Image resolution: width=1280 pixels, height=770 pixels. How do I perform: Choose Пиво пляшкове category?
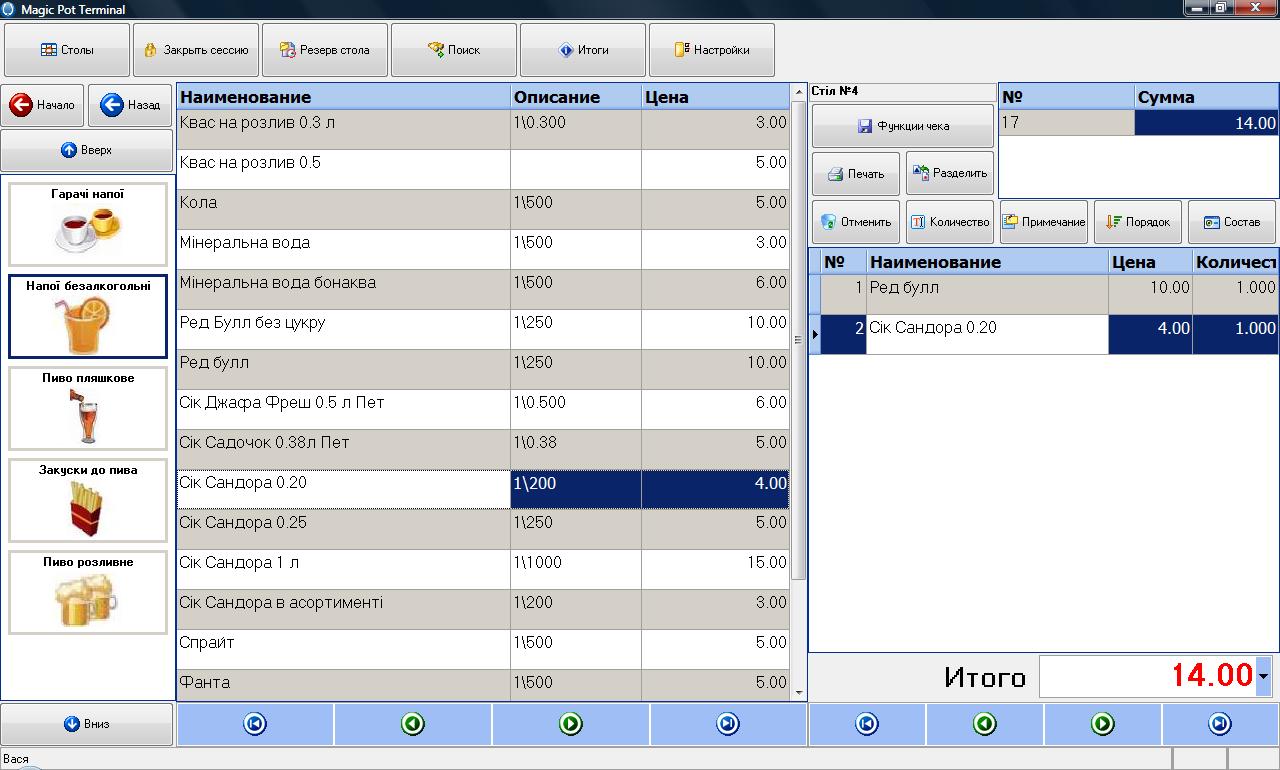click(88, 408)
